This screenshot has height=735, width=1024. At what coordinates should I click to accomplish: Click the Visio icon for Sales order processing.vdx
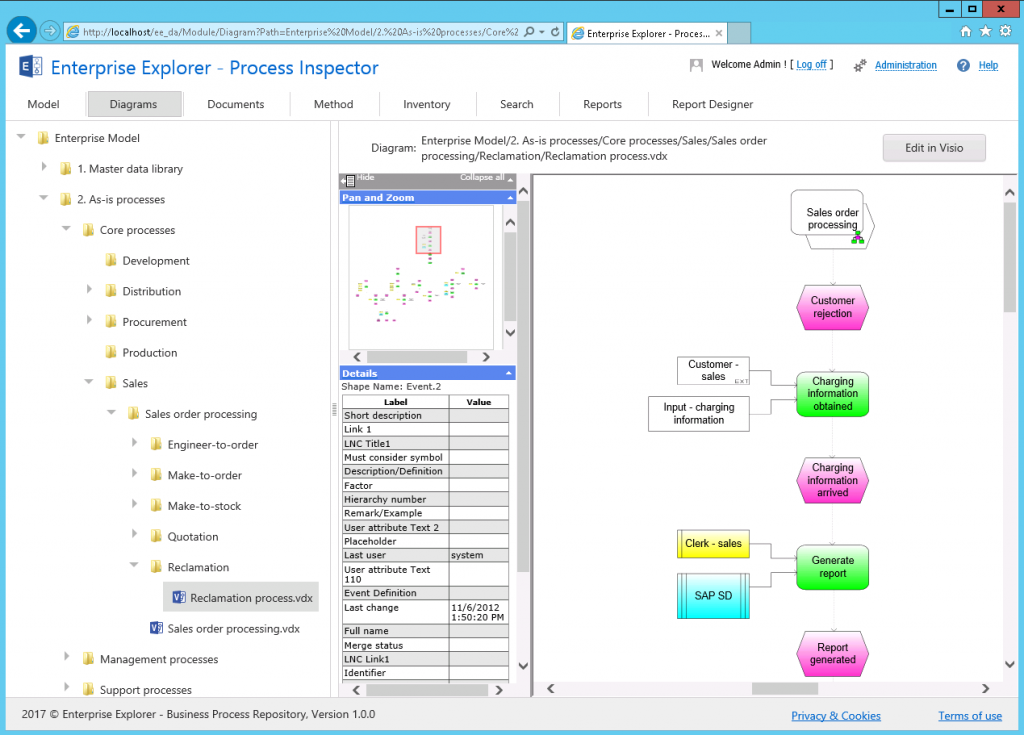(156, 628)
